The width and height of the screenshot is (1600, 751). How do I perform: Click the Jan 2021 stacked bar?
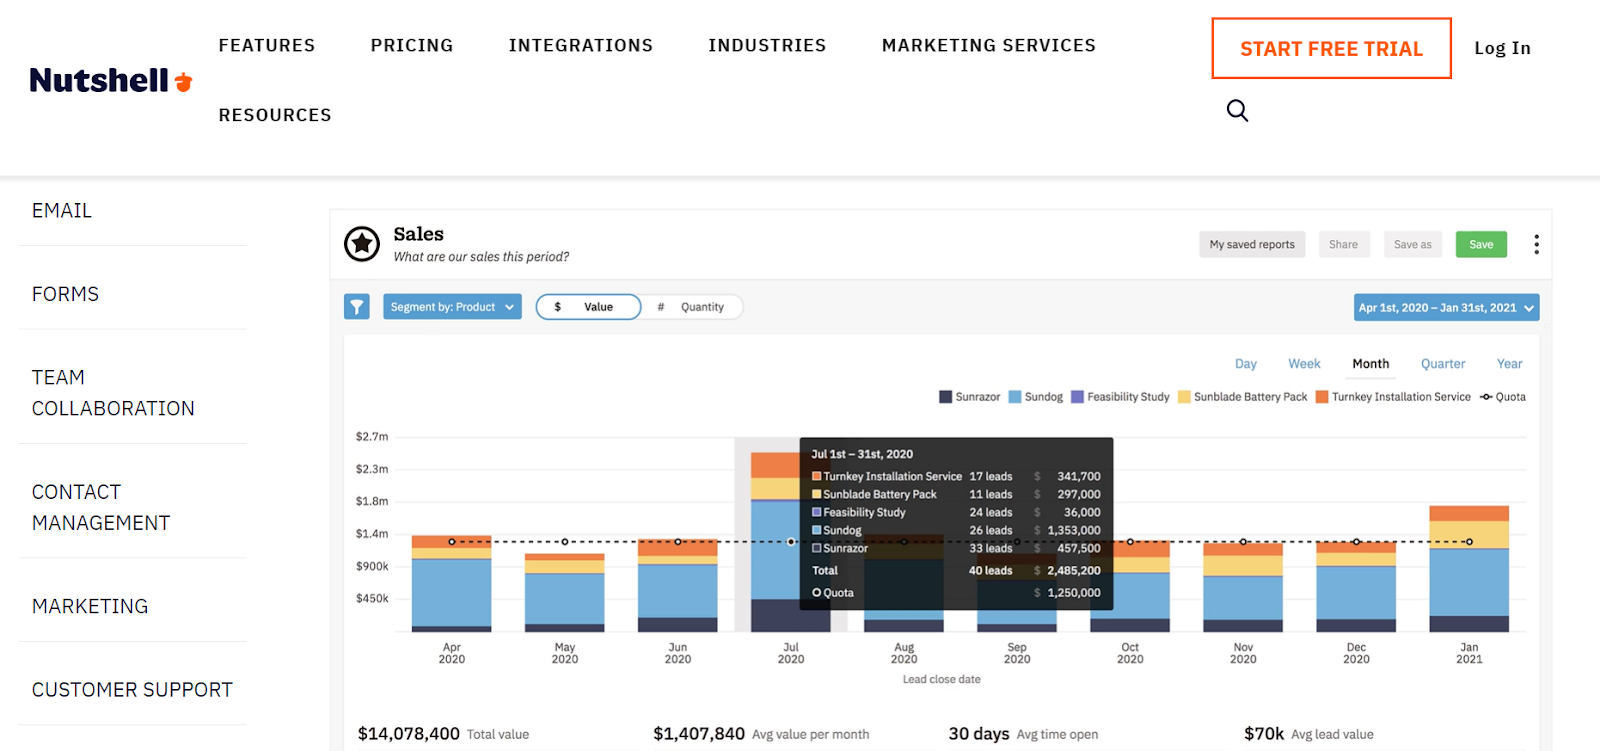tap(1469, 569)
